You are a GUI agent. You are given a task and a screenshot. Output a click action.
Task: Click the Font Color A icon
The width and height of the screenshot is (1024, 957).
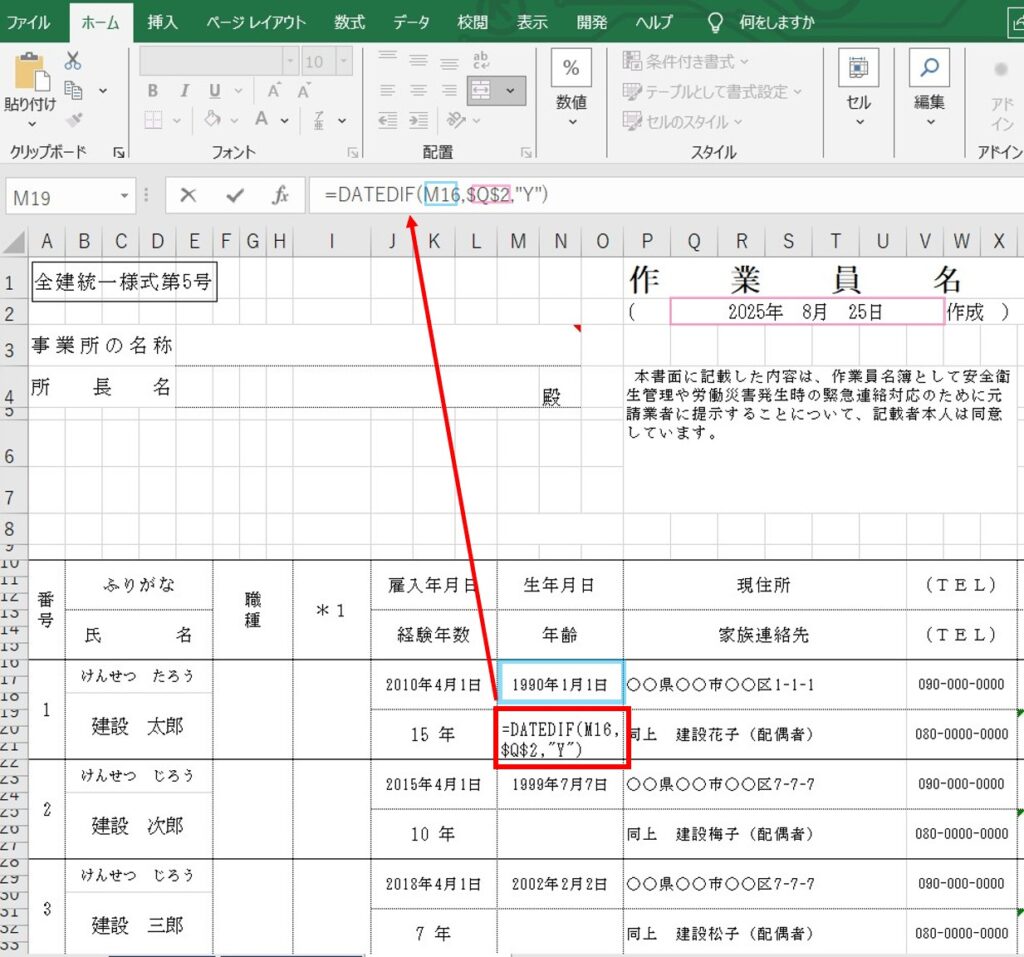coord(262,119)
